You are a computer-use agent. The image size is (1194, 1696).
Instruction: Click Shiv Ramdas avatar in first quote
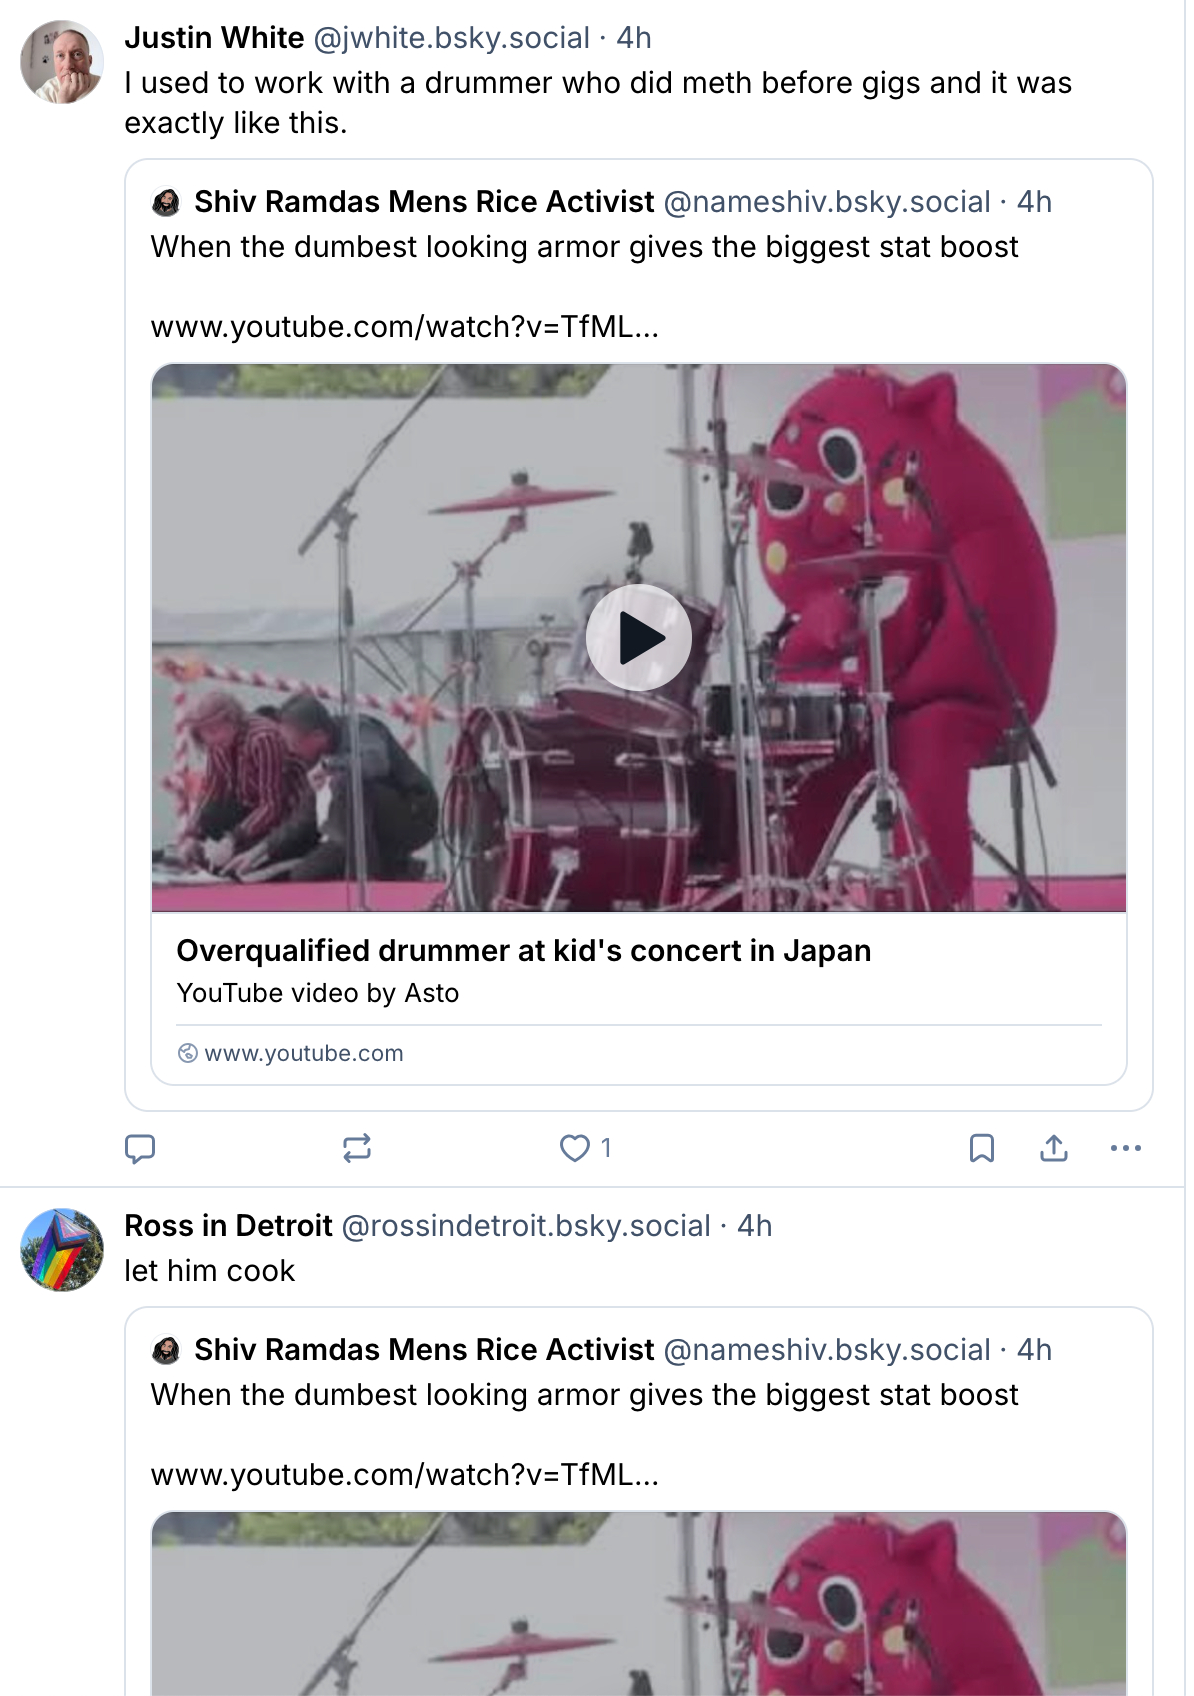click(166, 203)
